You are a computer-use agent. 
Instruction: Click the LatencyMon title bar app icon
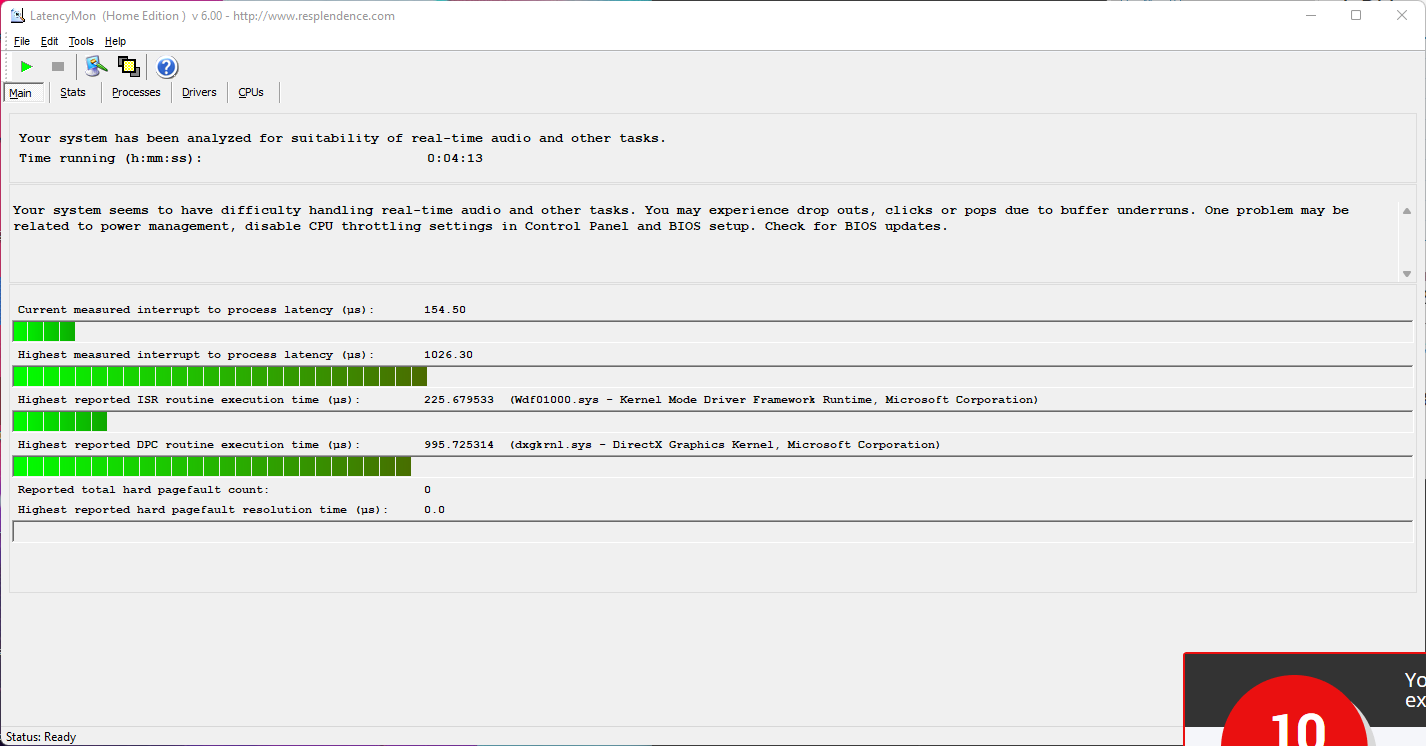[16, 16]
